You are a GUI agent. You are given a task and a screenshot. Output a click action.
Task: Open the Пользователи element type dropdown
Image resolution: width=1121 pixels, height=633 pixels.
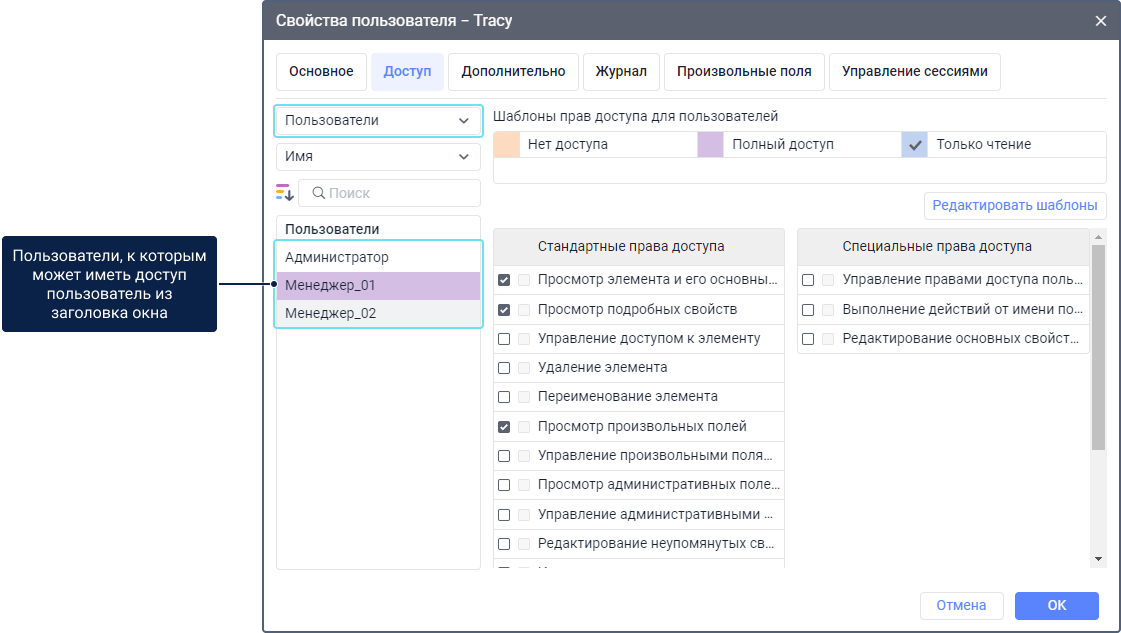pos(377,120)
